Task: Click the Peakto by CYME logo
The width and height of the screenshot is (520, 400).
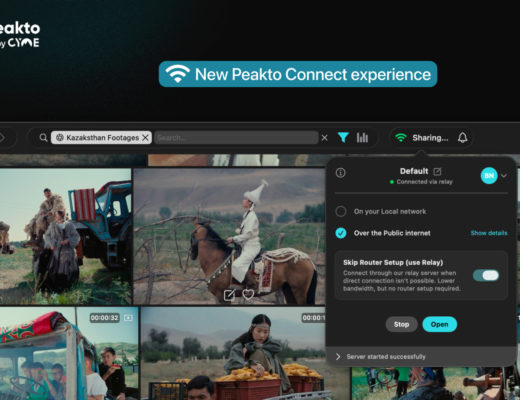Action: [19, 35]
